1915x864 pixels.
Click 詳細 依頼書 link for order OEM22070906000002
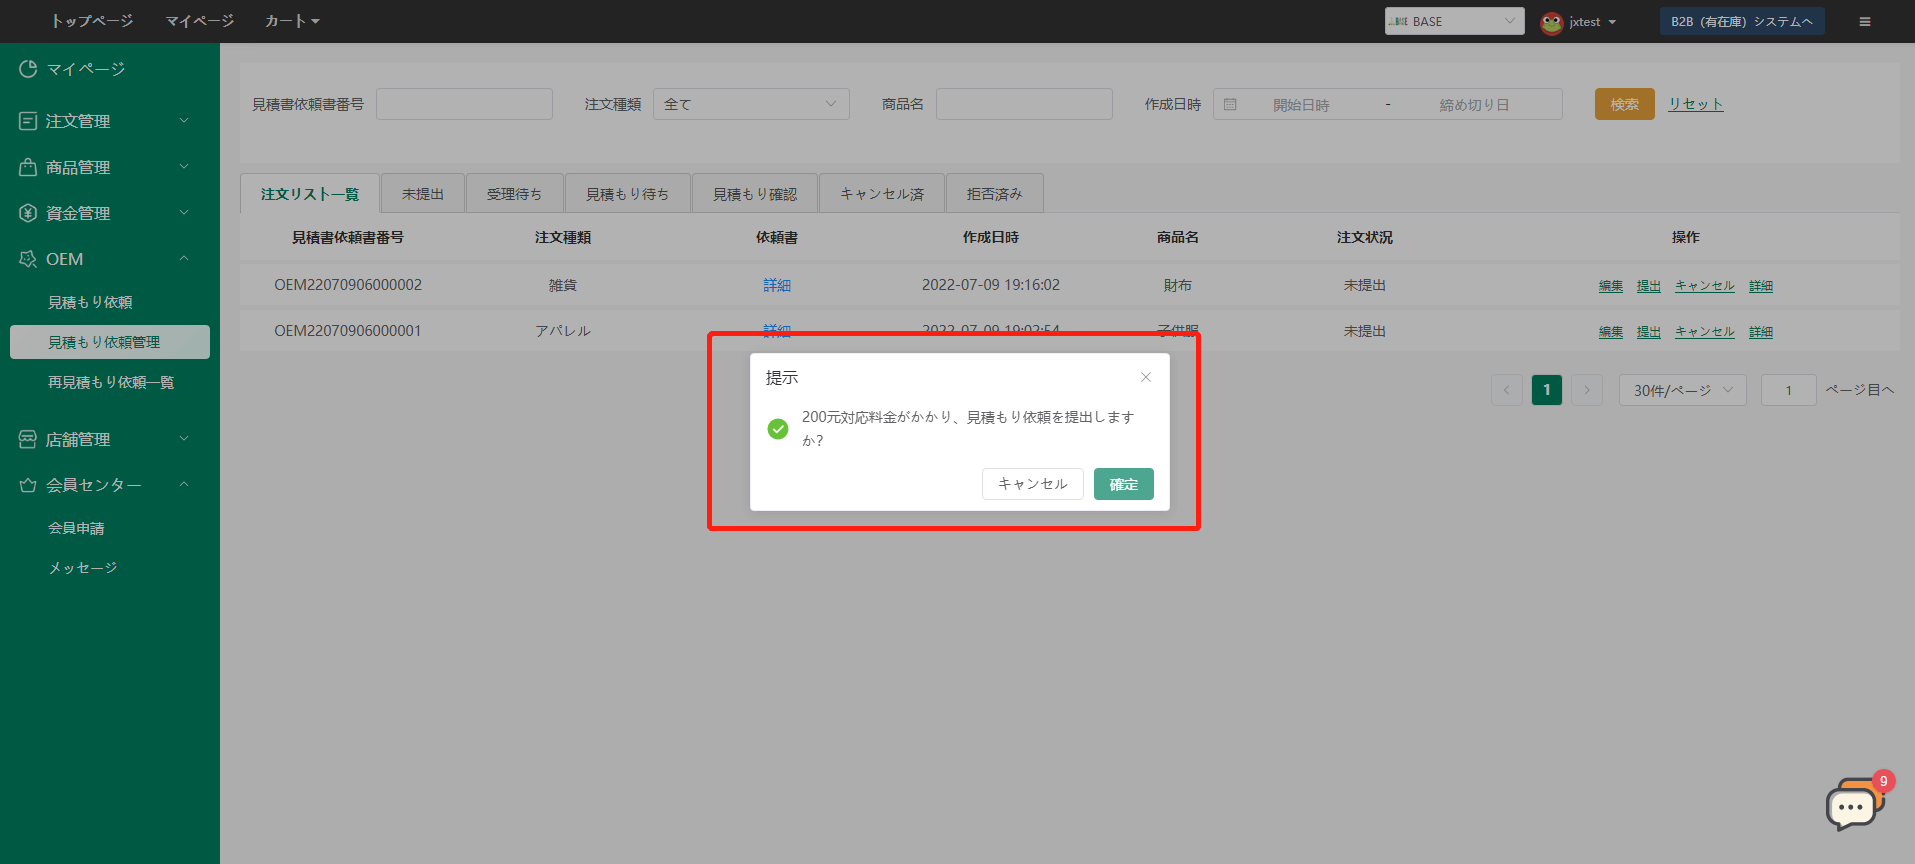coord(777,285)
